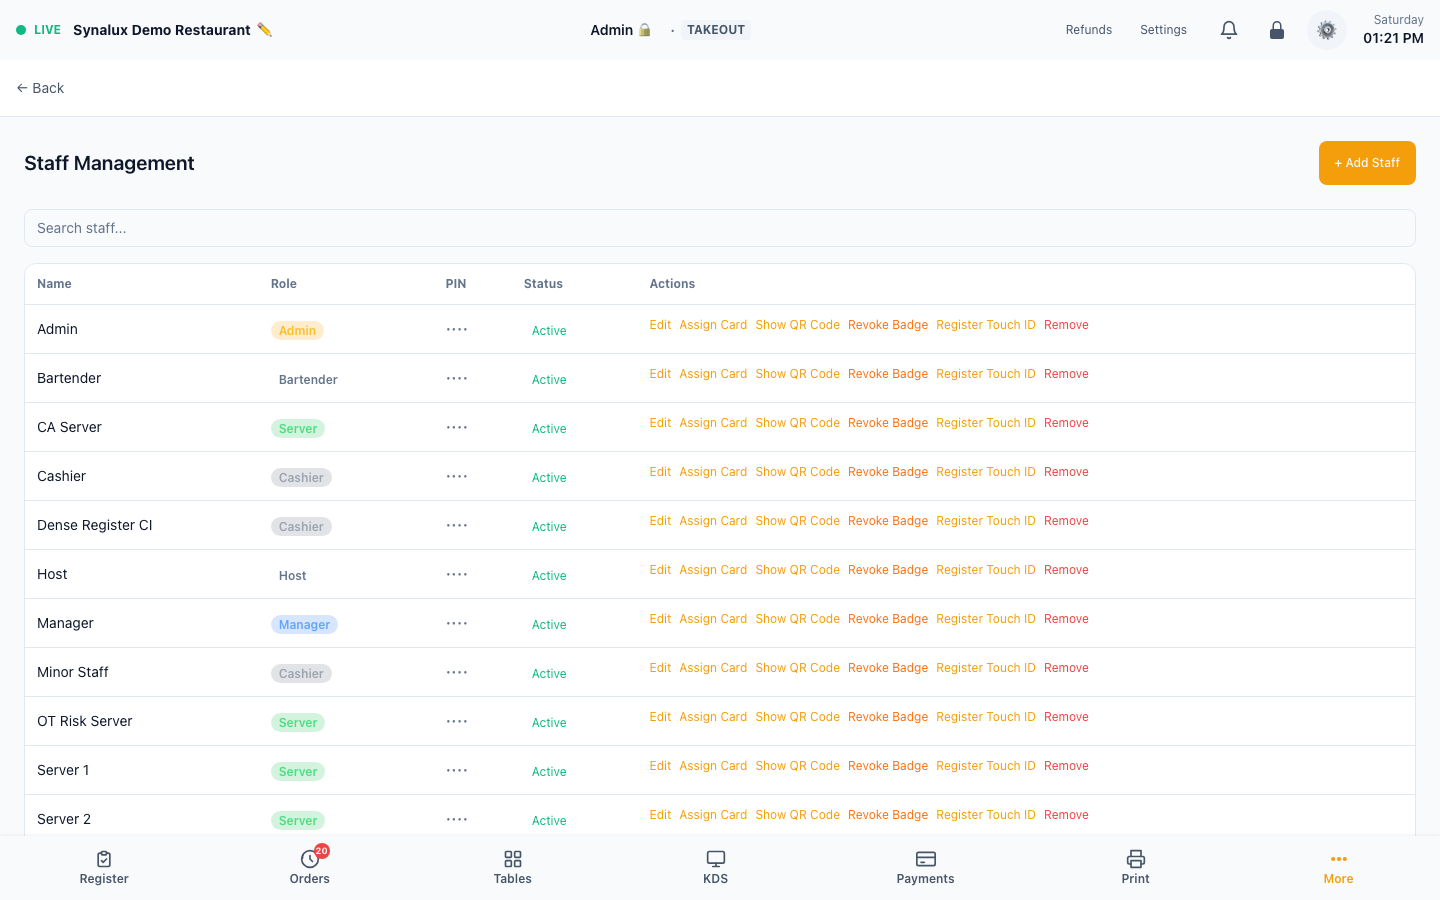Click the Name column header
Viewport: 1440px width, 900px height.
(x=54, y=284)
